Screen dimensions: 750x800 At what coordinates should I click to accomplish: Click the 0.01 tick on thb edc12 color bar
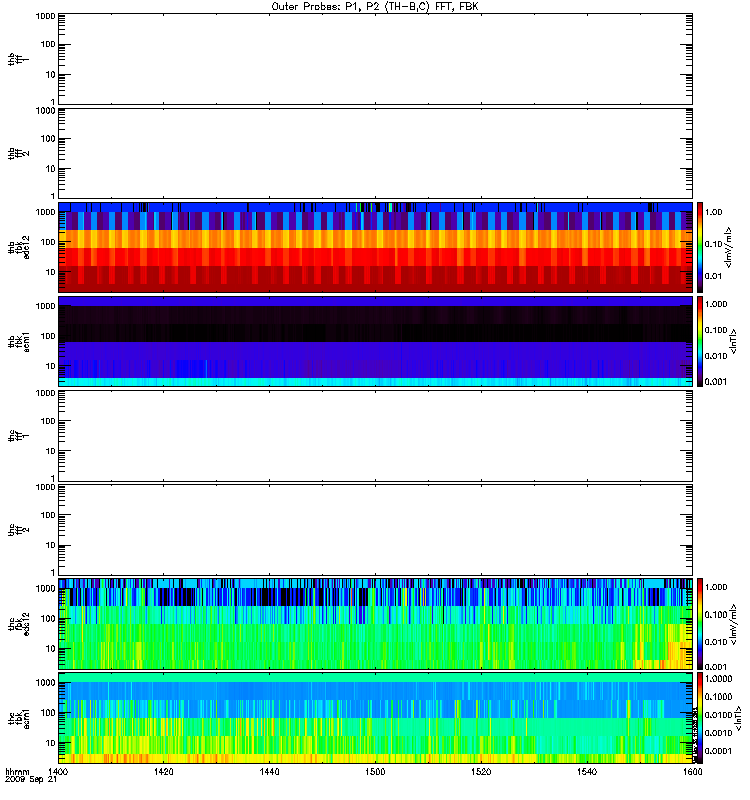[x=713, y=276]
